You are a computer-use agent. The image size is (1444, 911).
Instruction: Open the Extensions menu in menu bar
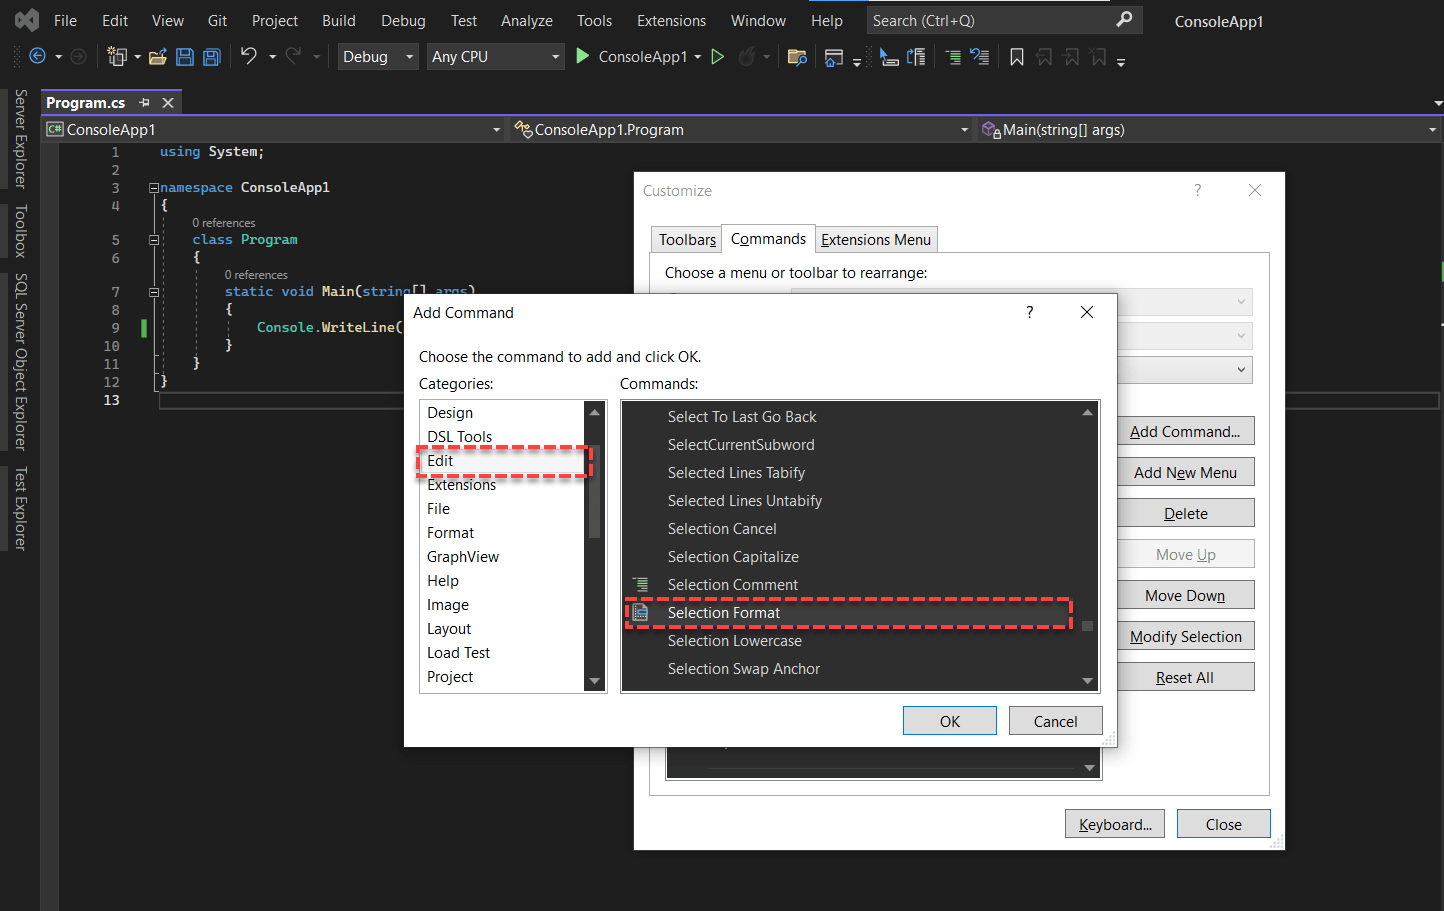pyautogui.click(x=671, y=20)
